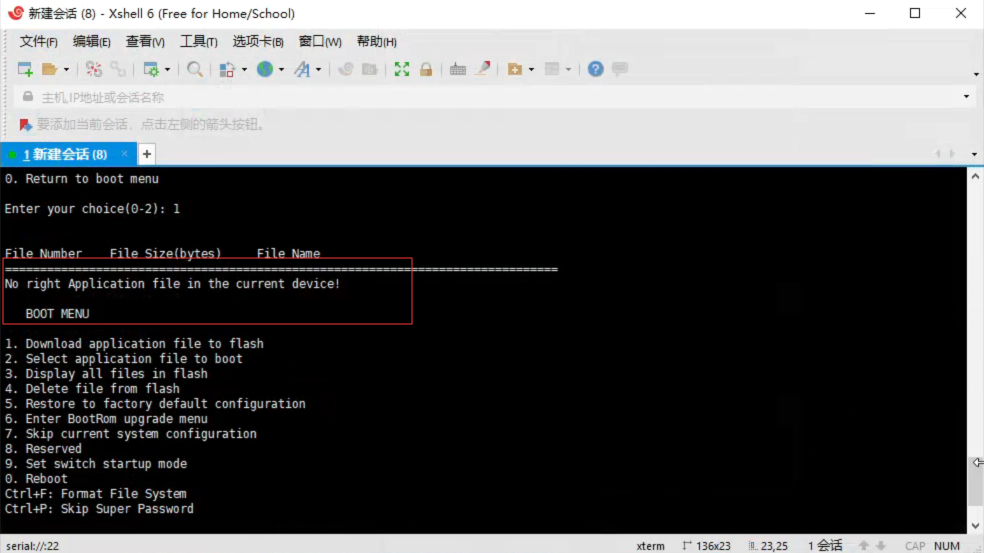The width and height of the screenshot is (984, 553).
Task: Open the 选项卡(B) menu
Action: point(258,42)
